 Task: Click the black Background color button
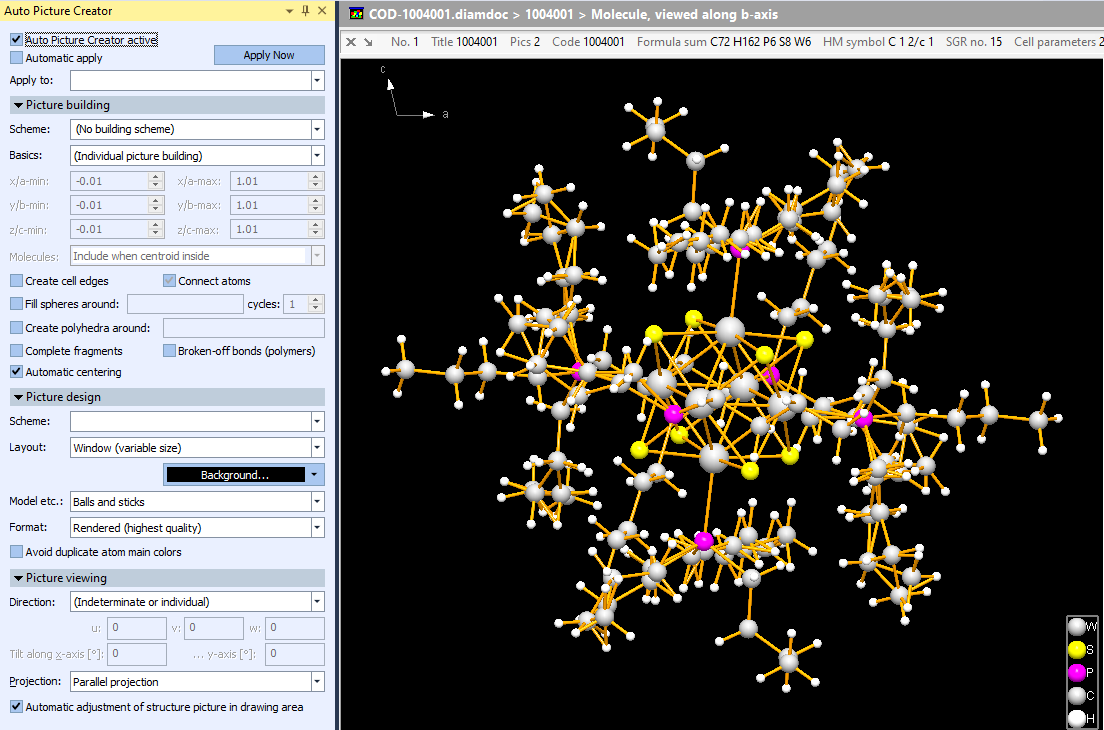(235, 475)
